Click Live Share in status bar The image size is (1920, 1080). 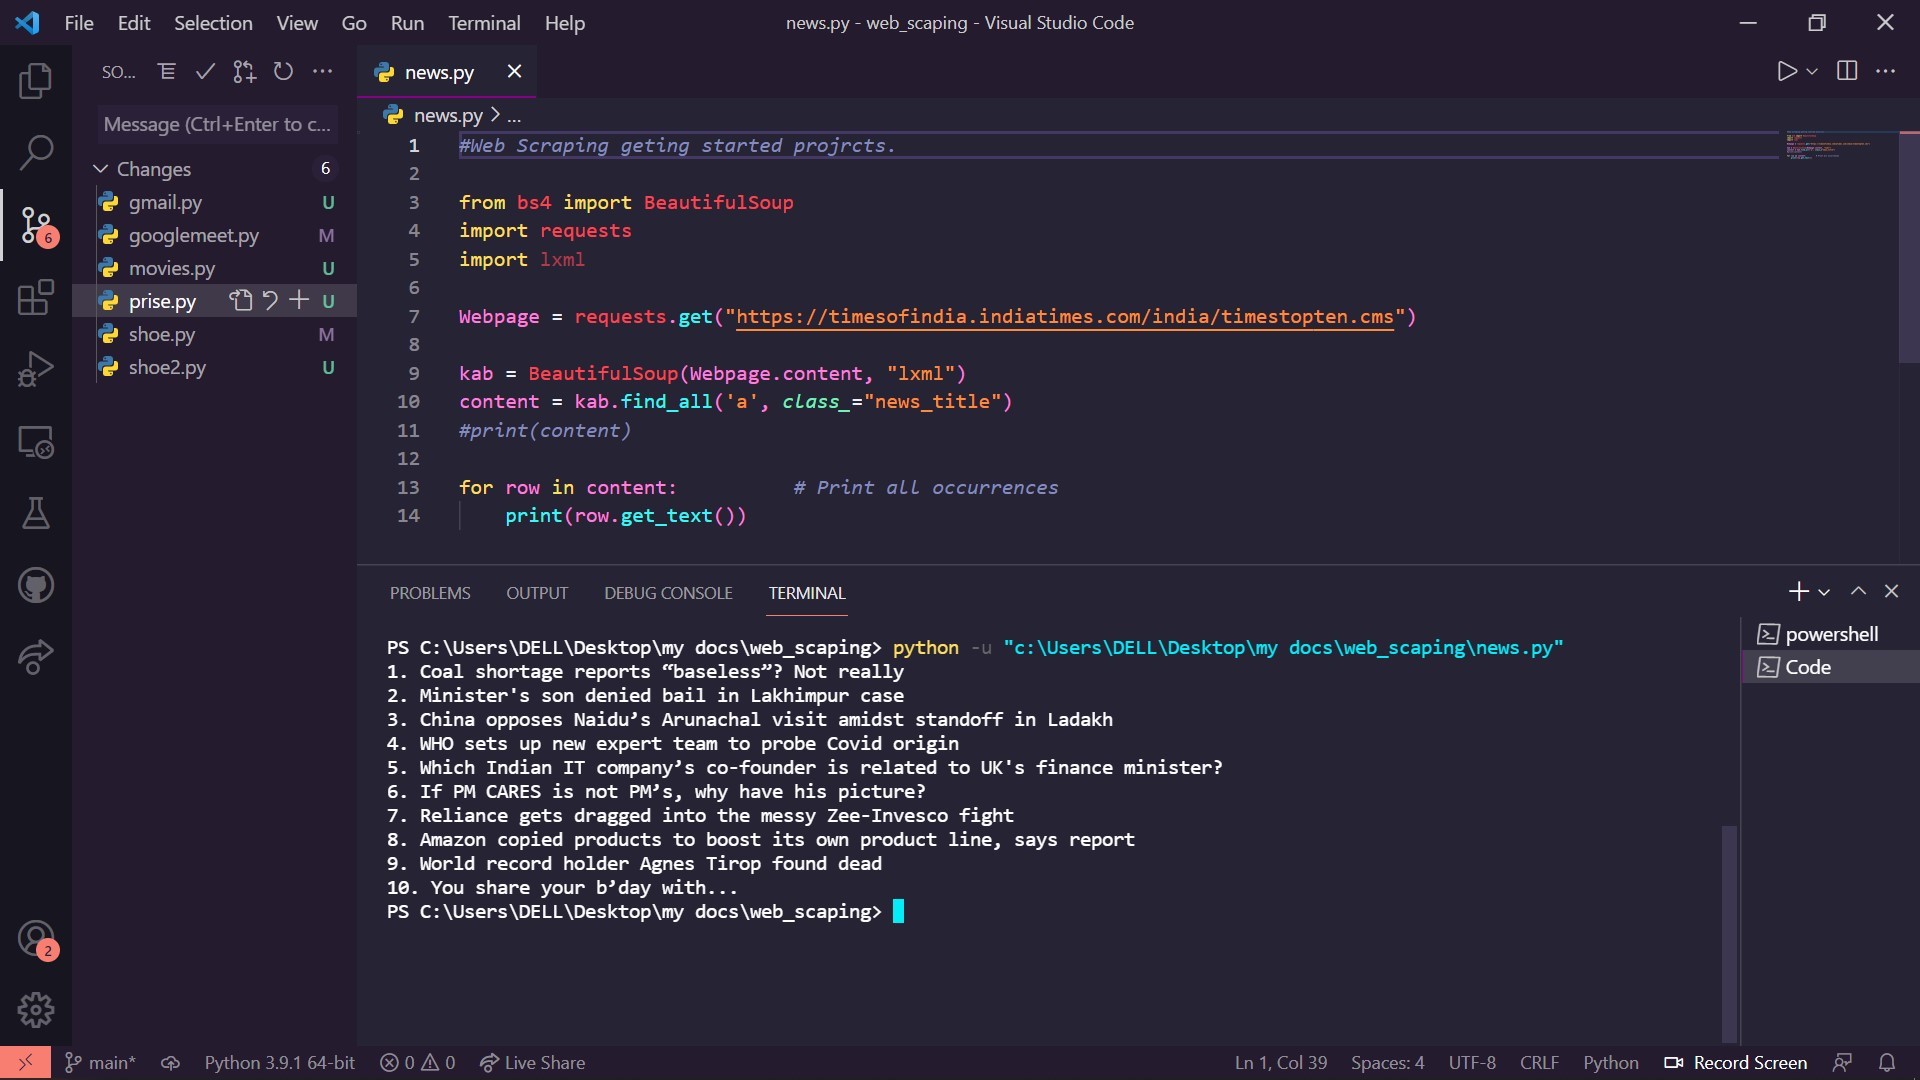click(x=533, y=1062)
